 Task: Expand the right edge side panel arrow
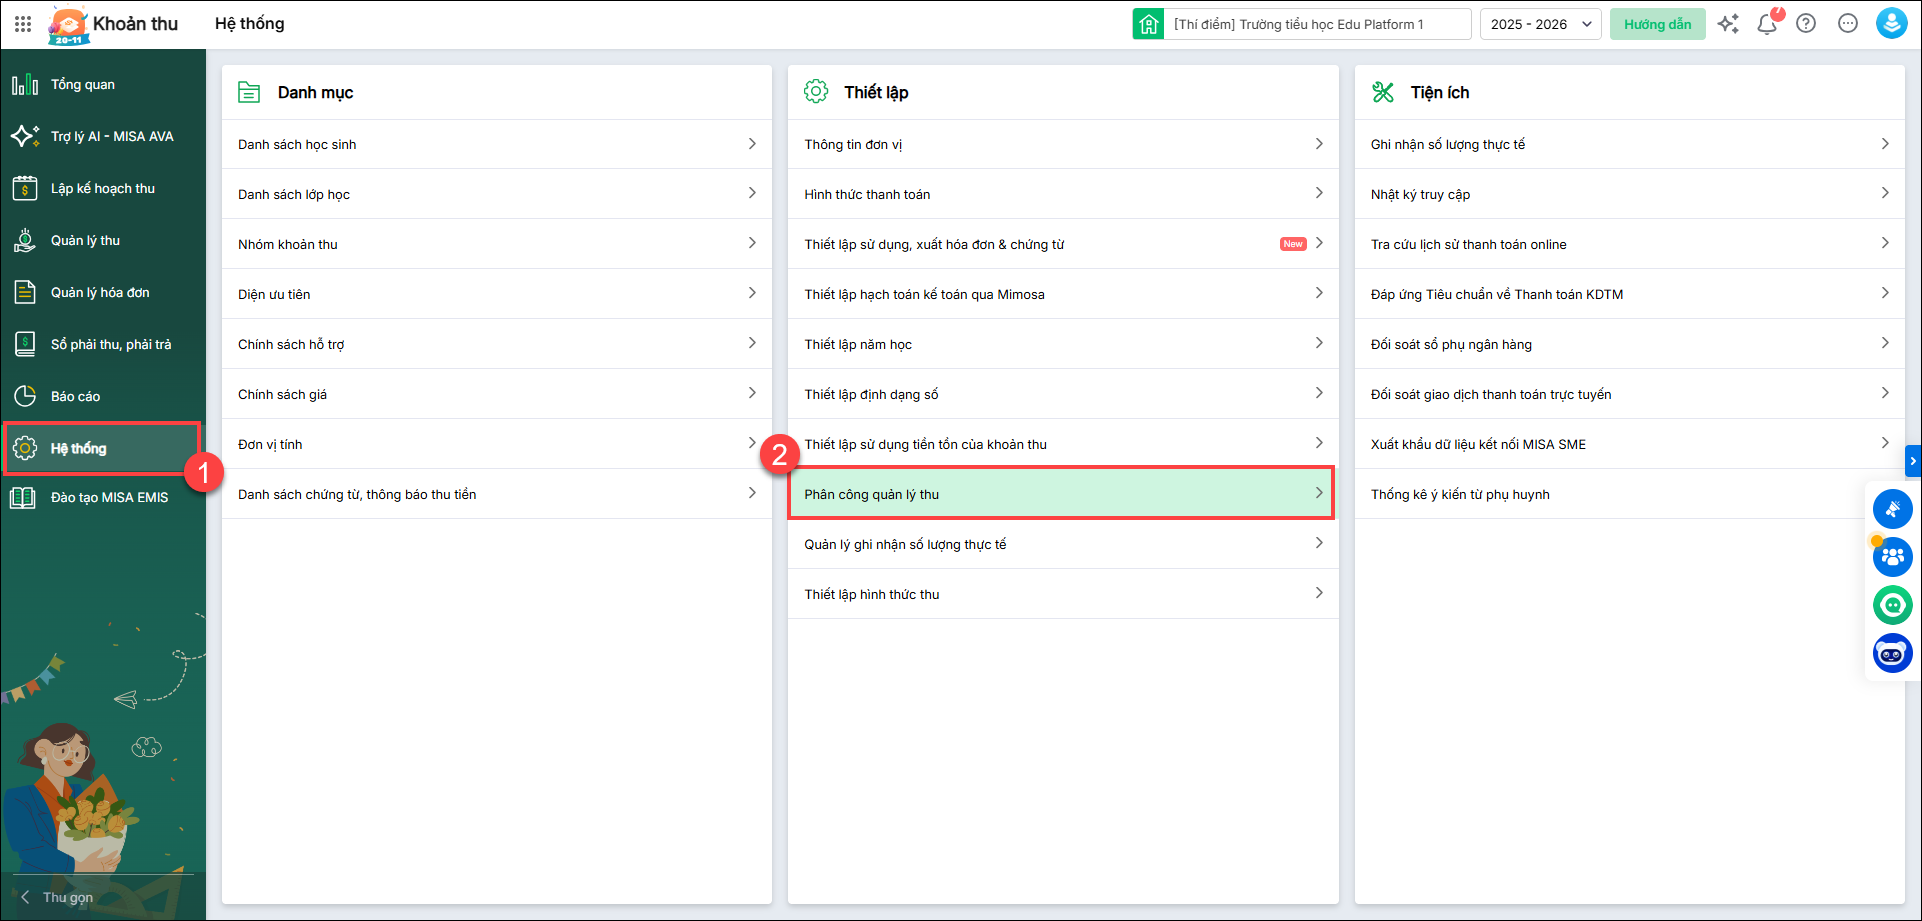coord(1913,461)
